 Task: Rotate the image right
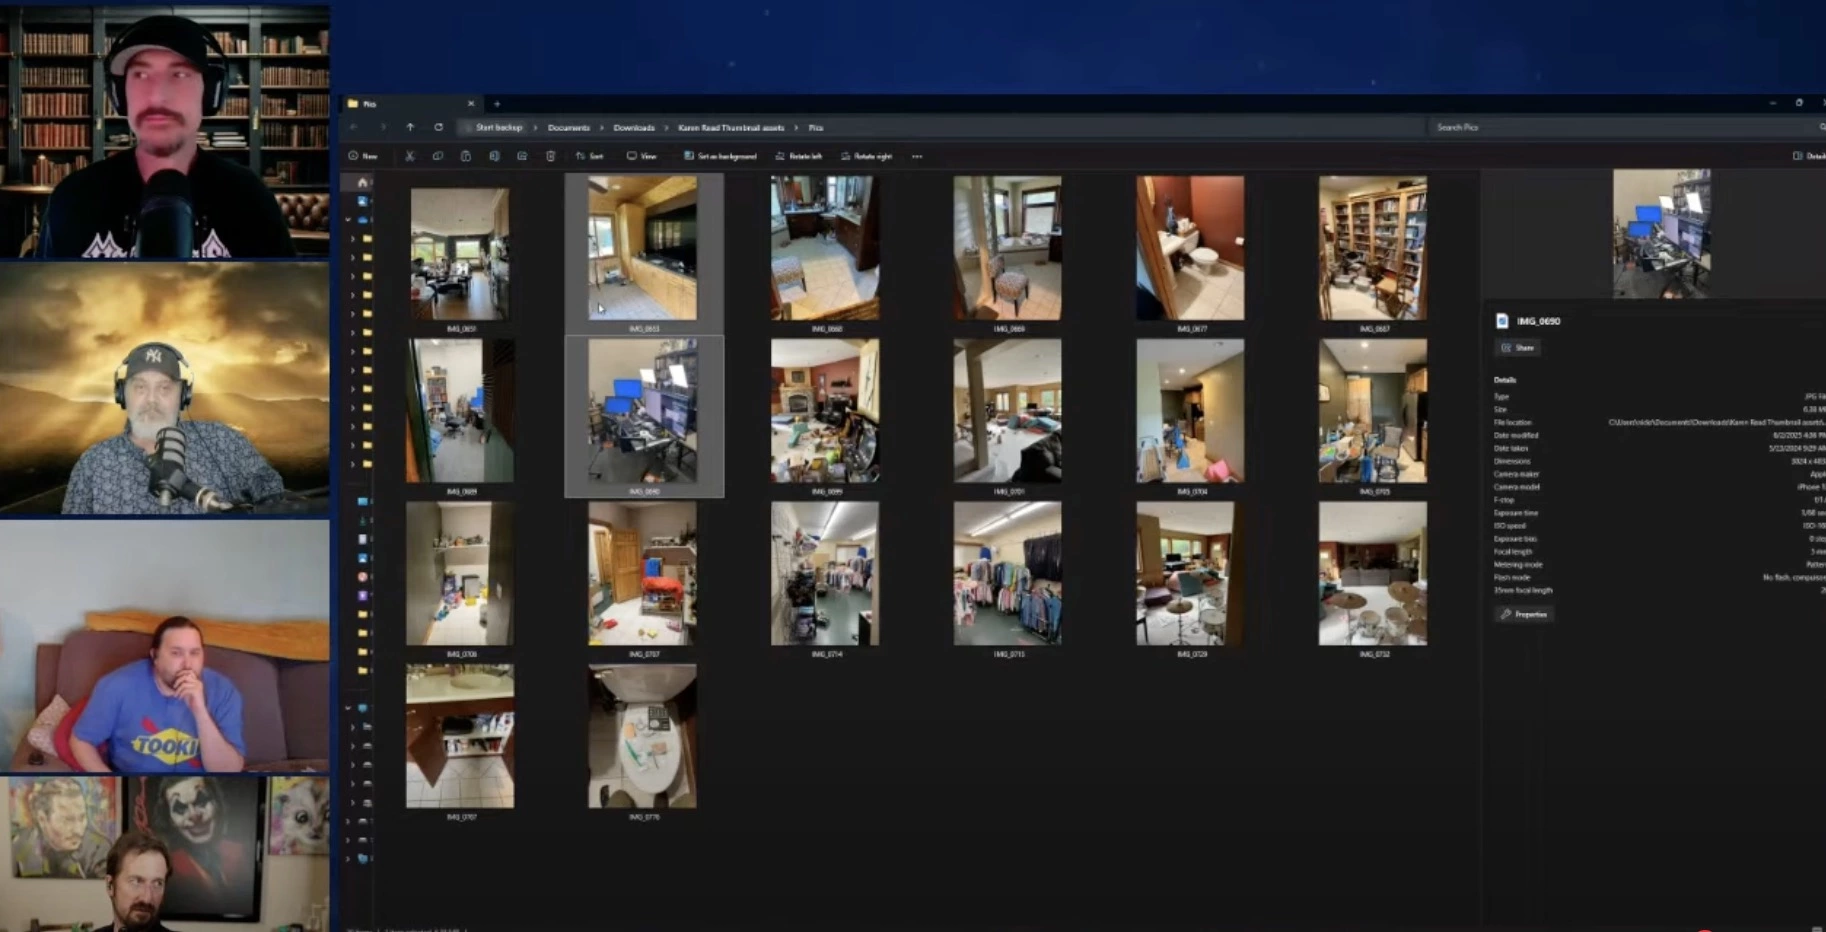coord(866,156)
